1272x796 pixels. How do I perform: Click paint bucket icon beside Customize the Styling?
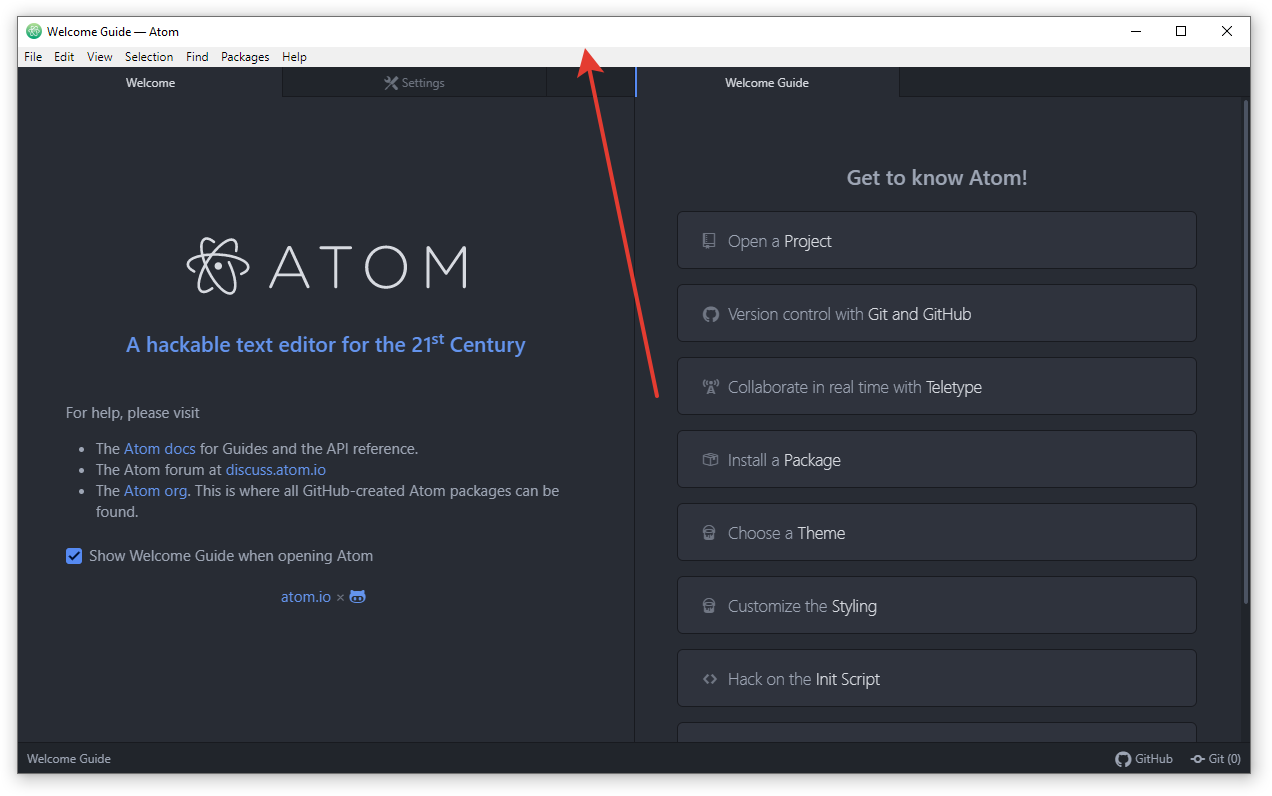pos(709,606)
